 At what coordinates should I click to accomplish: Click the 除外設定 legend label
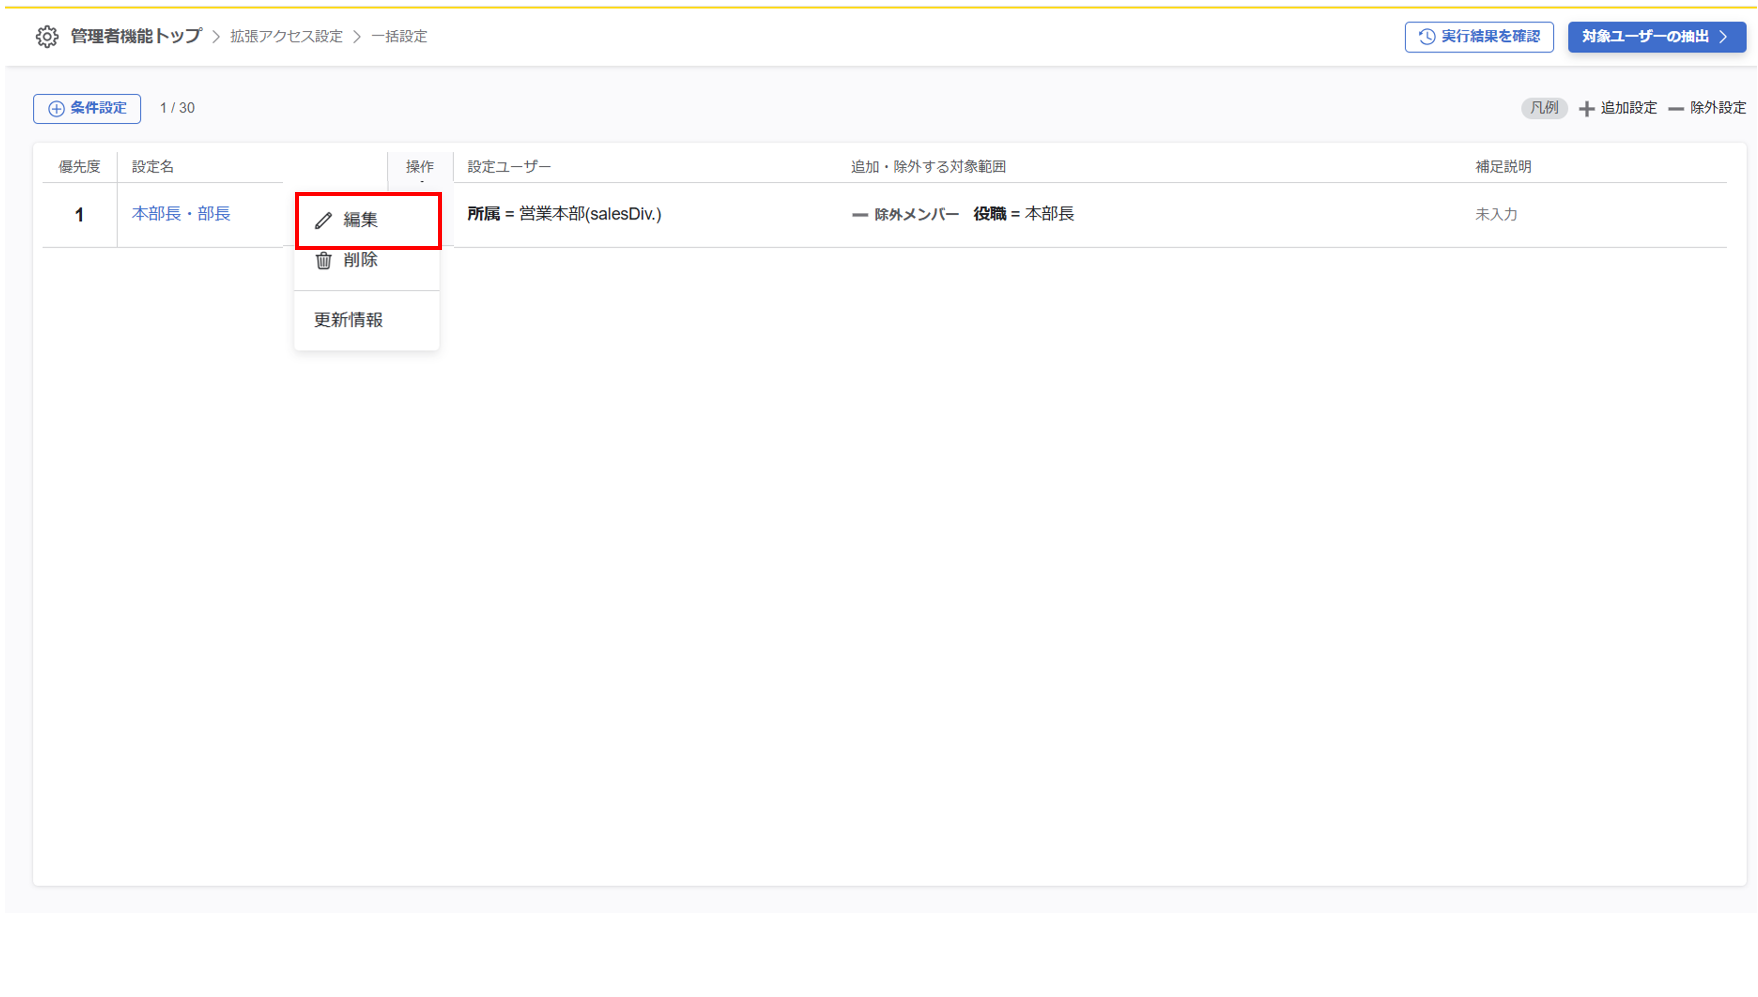pyautogui.click(x=1718, y=108)
